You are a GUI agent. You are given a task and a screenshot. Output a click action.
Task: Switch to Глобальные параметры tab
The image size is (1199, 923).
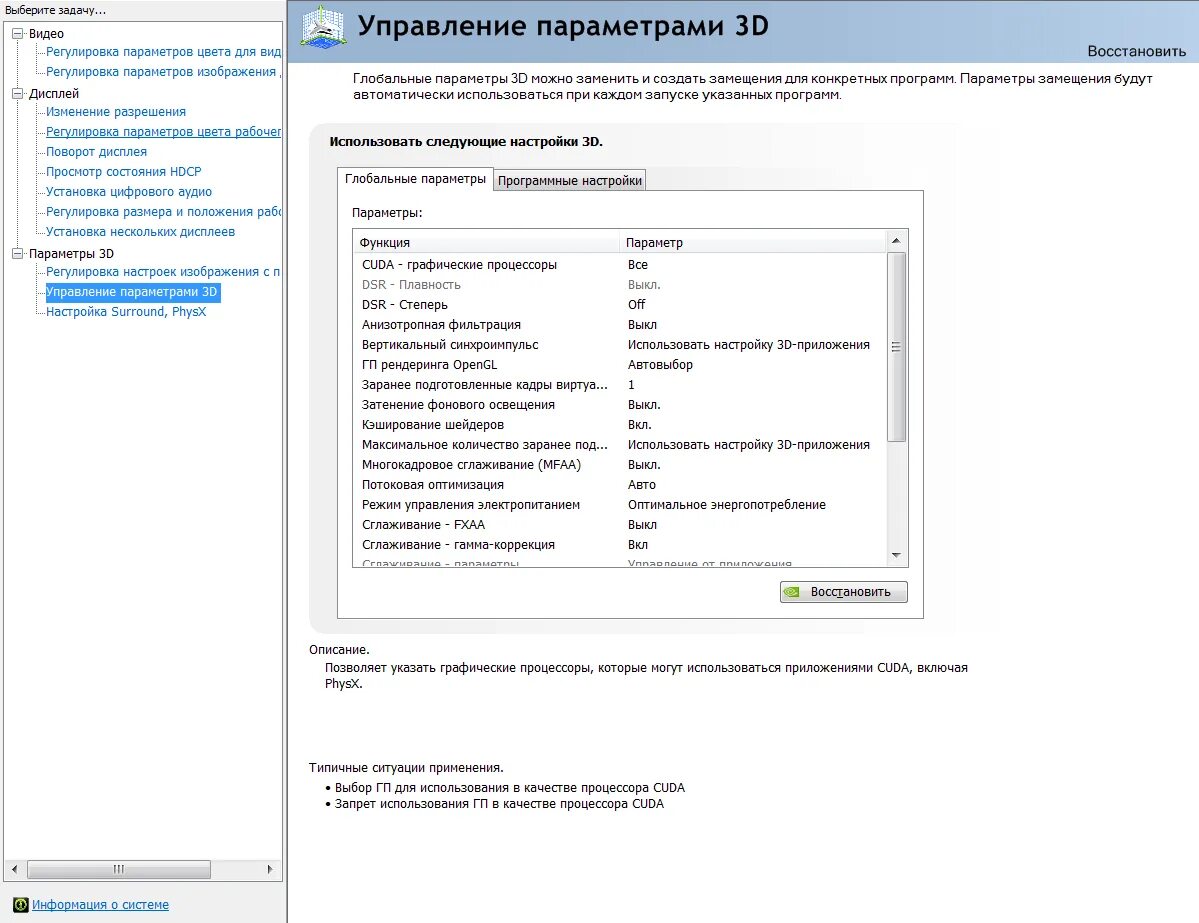pyautogui.click(x=415, y=179)
